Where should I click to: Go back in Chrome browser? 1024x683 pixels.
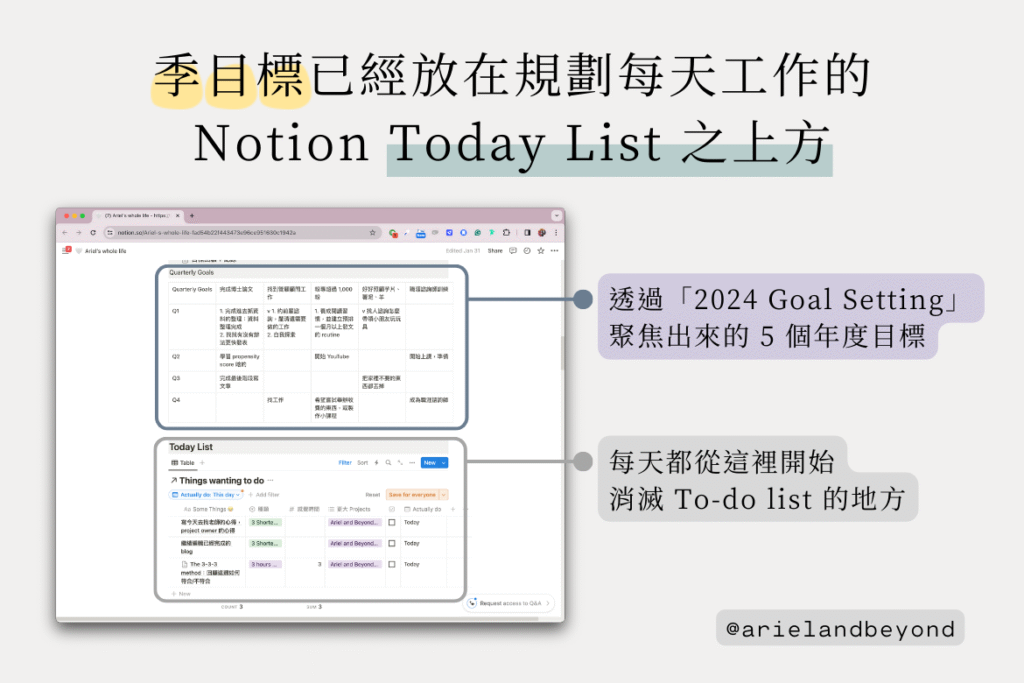point(65,233)
